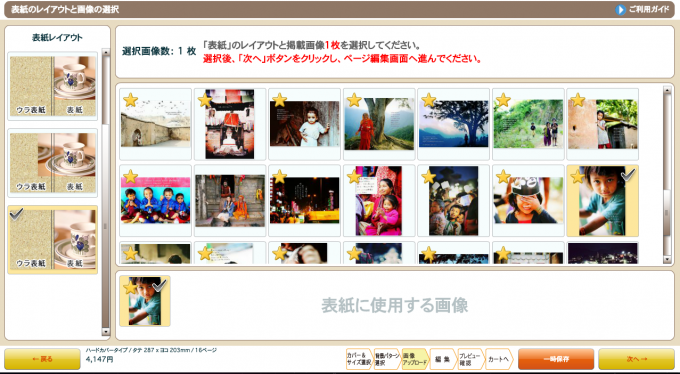The image size is (680, 374).
Task: Click the star on the green hillside photo
Action: point(503,100)
